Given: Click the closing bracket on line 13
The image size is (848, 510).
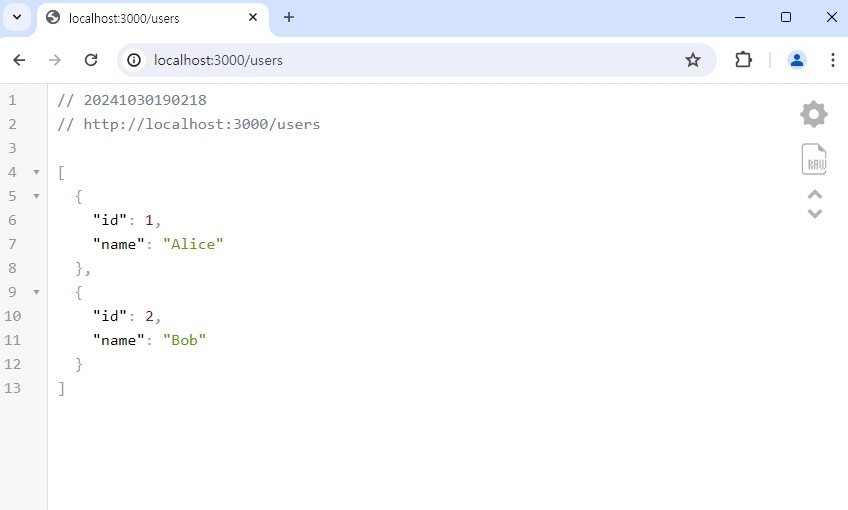Looking at the screenshot, I should (62, 388).
